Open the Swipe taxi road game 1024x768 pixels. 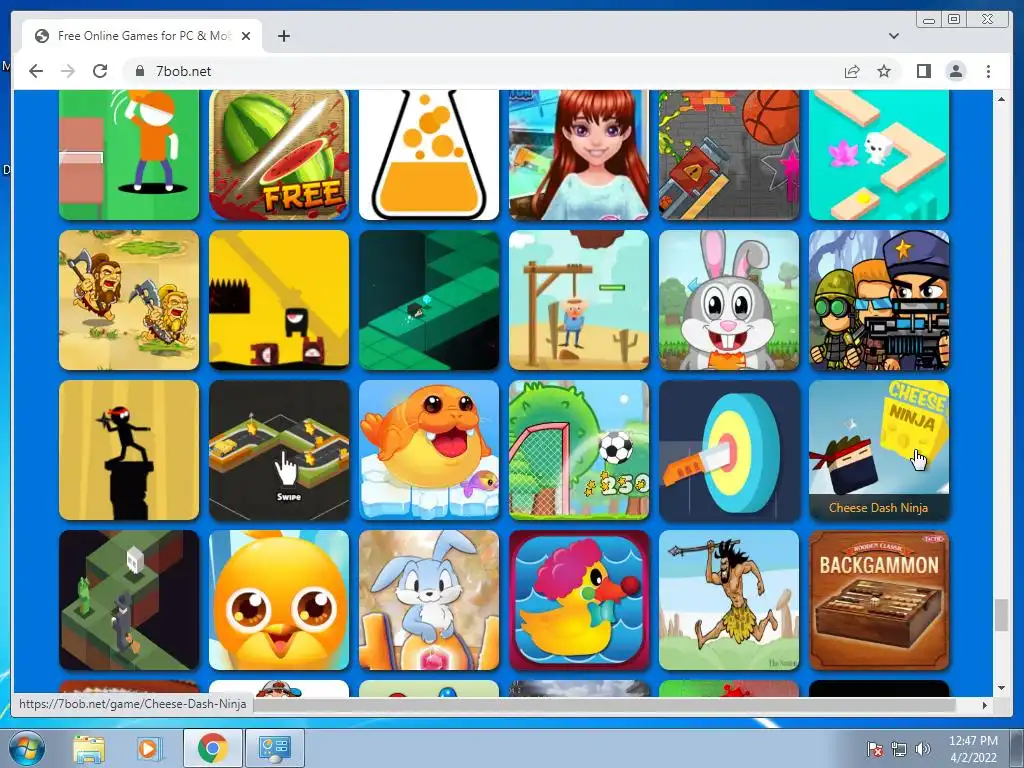(279, 450)
